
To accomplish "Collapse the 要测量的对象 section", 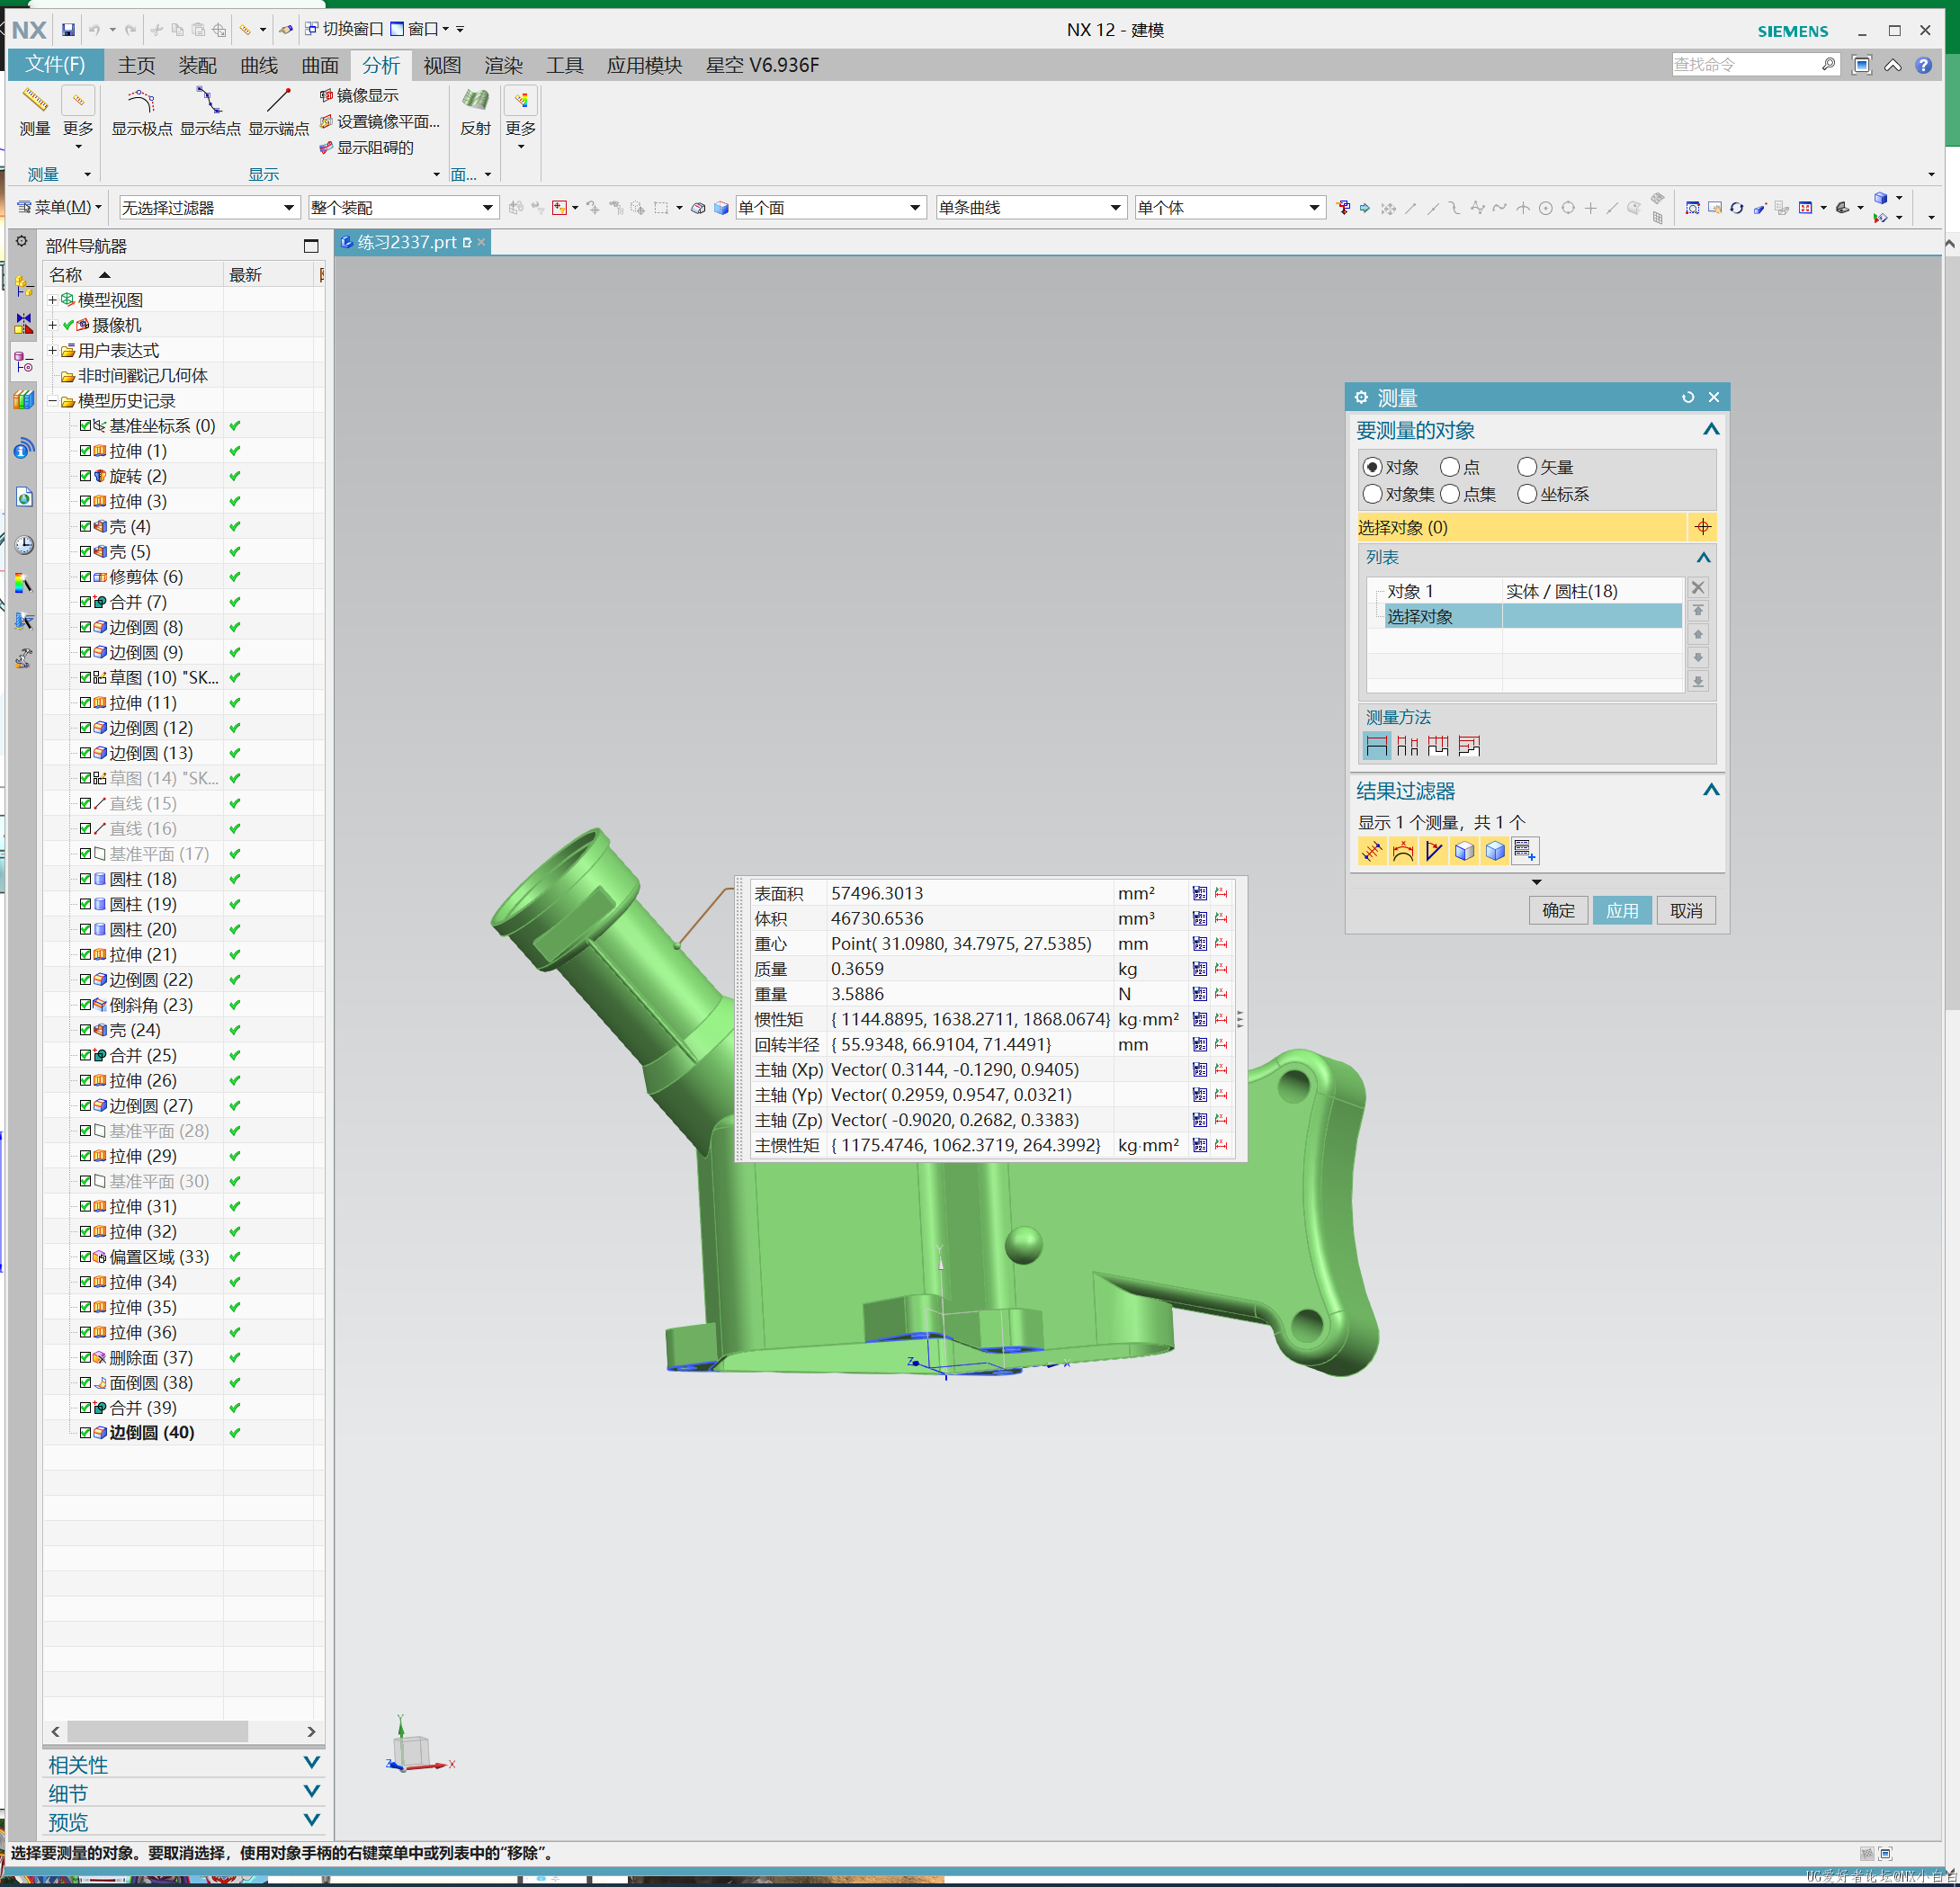I will pos(1711,430).
